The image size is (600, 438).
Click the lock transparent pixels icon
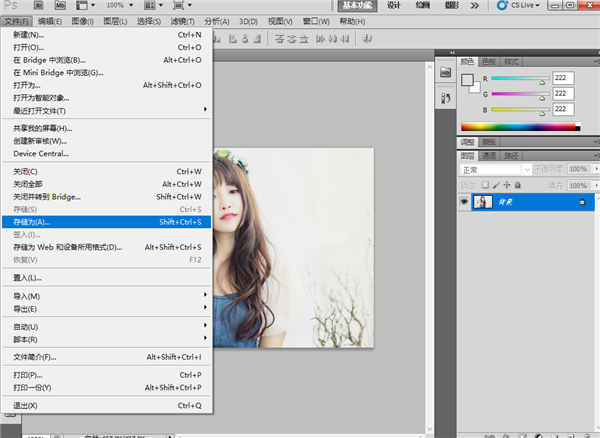[486, 185]
